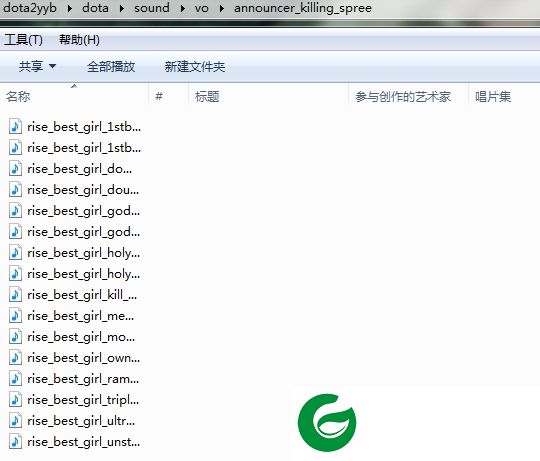Select the rise_best_girl_ultr audio file icon
This screenshot has height=461, width=540.
point(15,421)
